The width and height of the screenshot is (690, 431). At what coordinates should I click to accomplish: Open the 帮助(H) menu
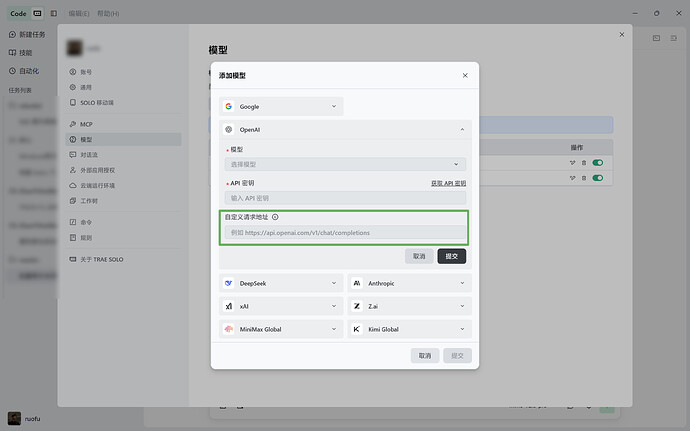coord(108,13)
